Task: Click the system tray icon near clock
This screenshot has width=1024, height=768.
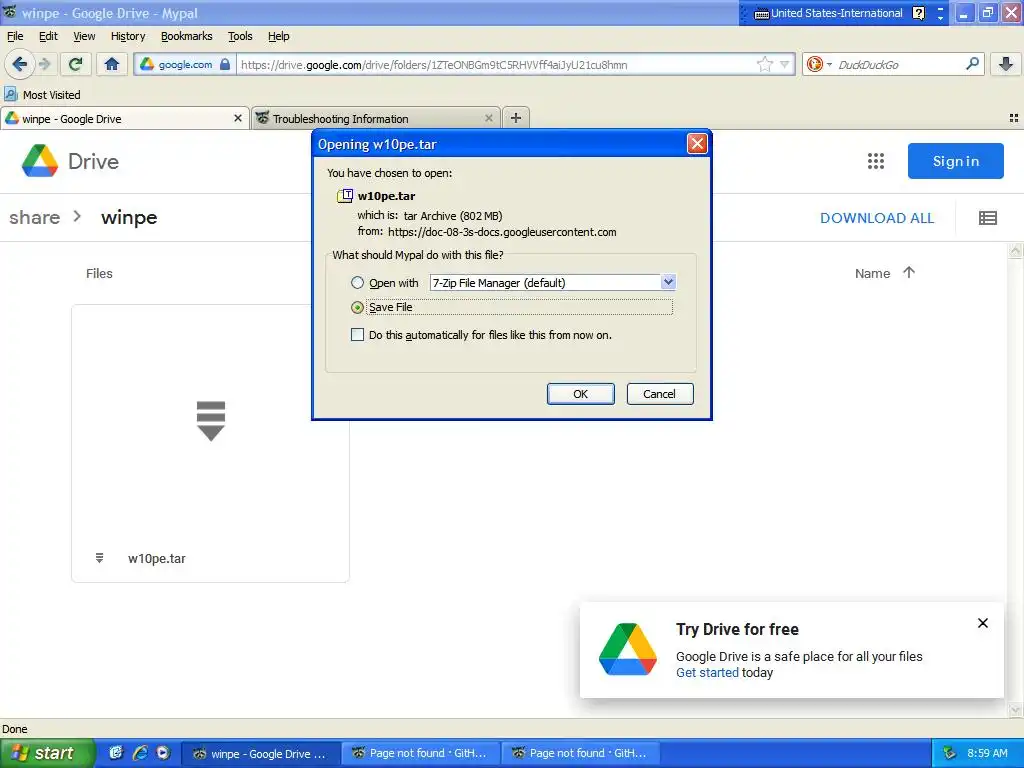Action: pos(950,753)
